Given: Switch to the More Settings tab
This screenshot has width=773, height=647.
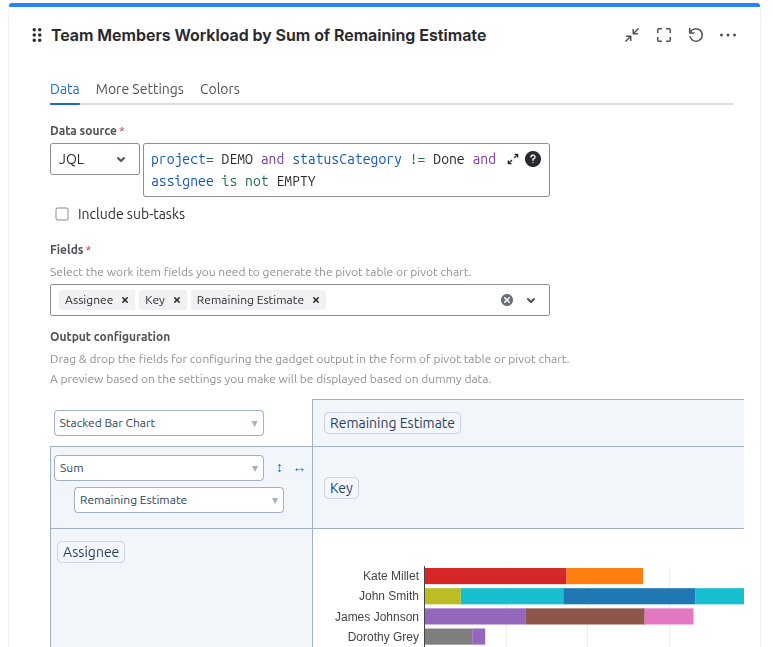Looking at the screenshot, I should pos(140,89).
